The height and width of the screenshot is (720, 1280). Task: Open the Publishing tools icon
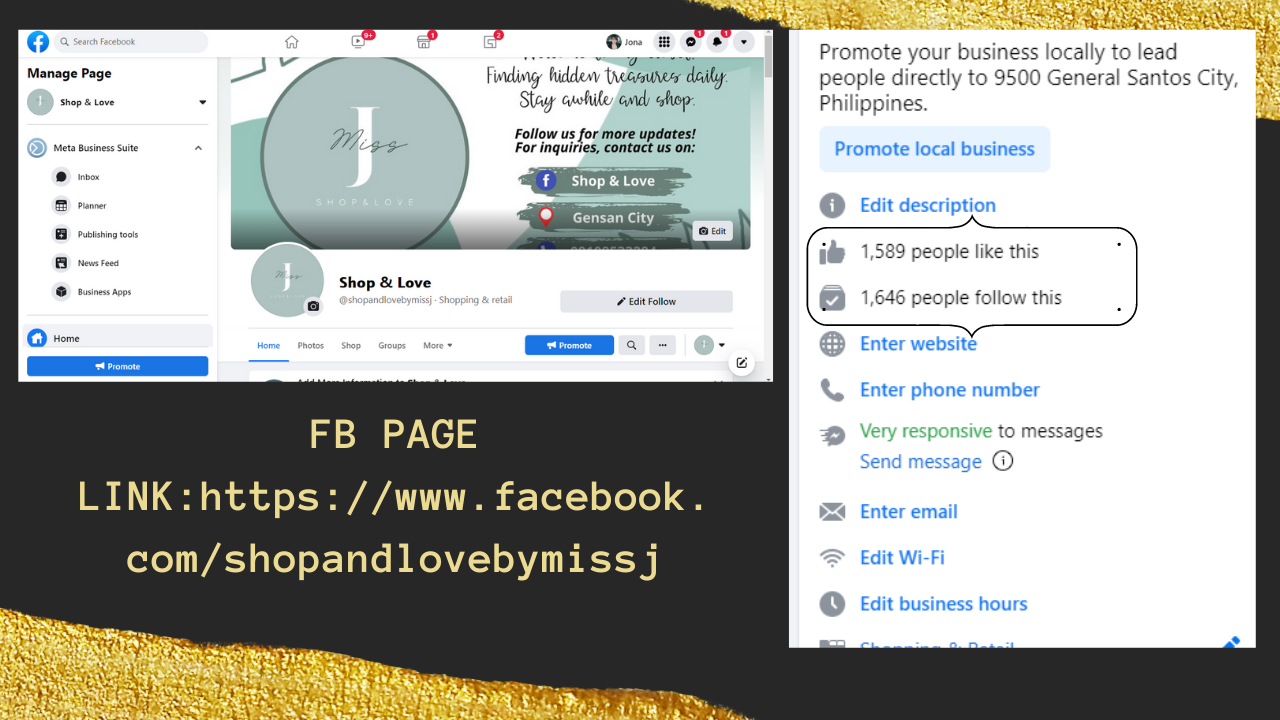coord(61,235)
